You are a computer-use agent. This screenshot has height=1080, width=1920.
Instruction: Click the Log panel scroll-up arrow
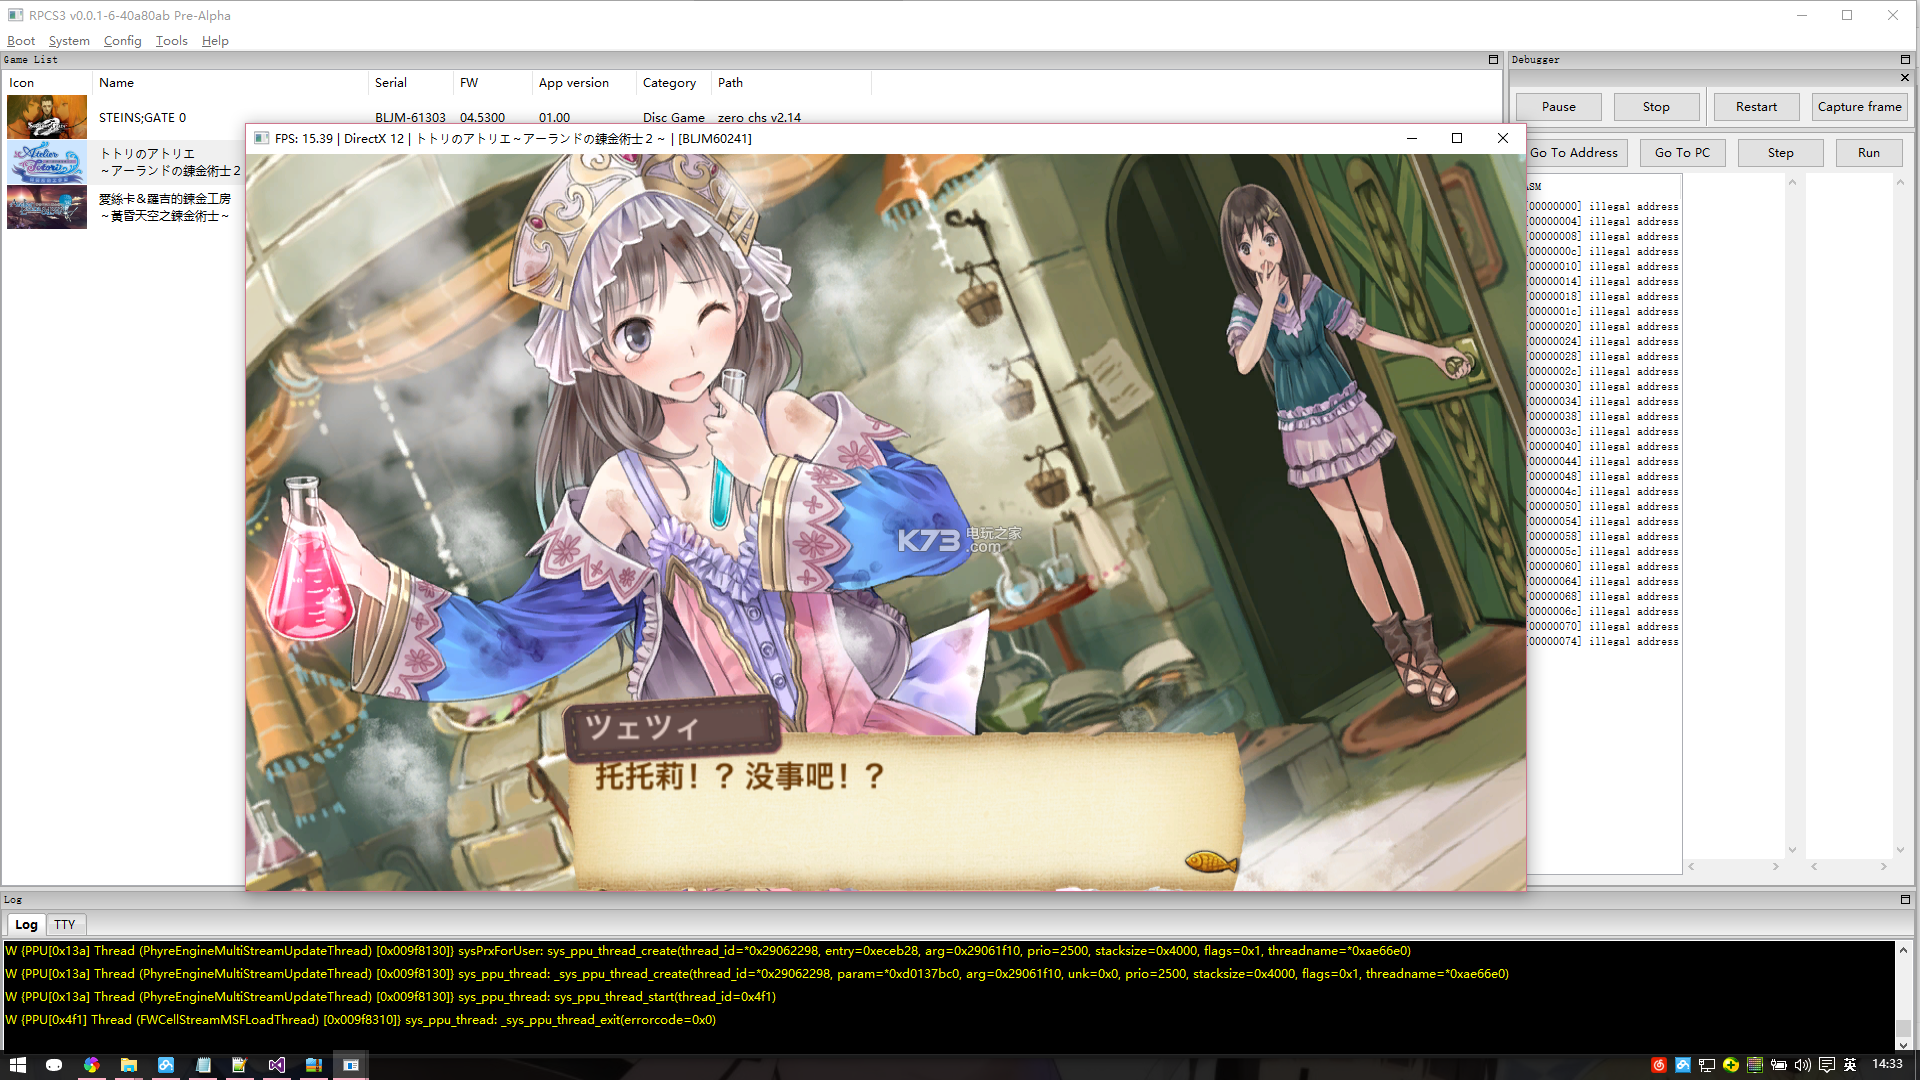coord(1904,950)
